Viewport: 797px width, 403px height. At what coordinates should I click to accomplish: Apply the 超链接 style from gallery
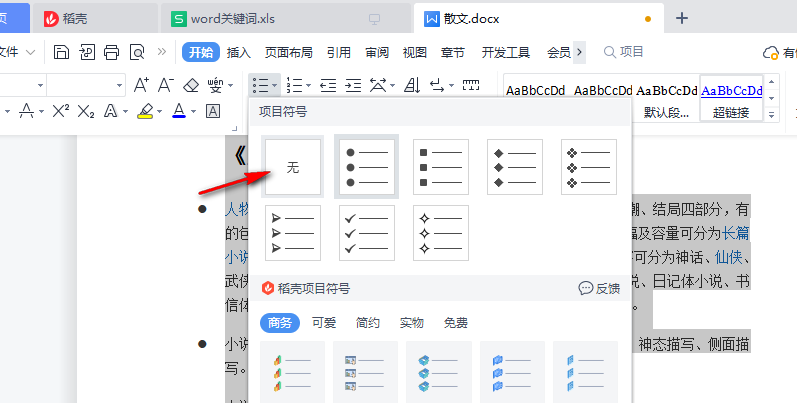click(x=731, y=112)
